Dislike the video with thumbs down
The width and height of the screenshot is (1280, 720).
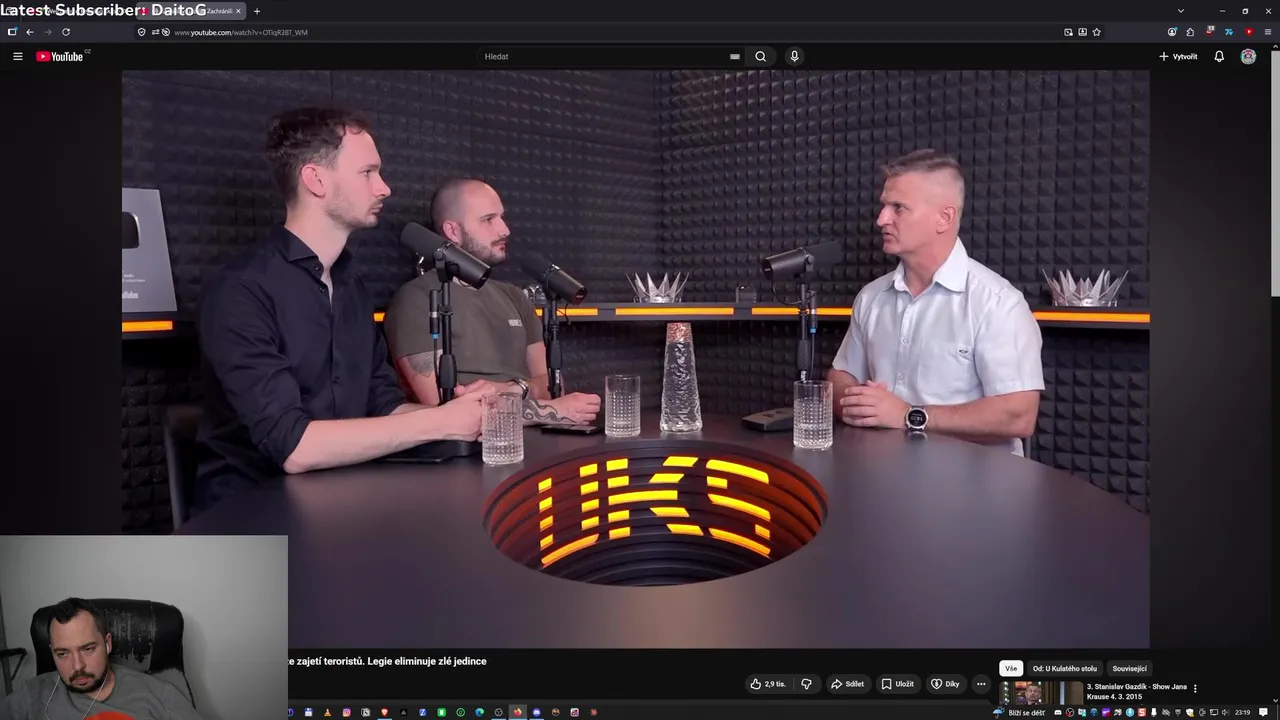(806, 684)
